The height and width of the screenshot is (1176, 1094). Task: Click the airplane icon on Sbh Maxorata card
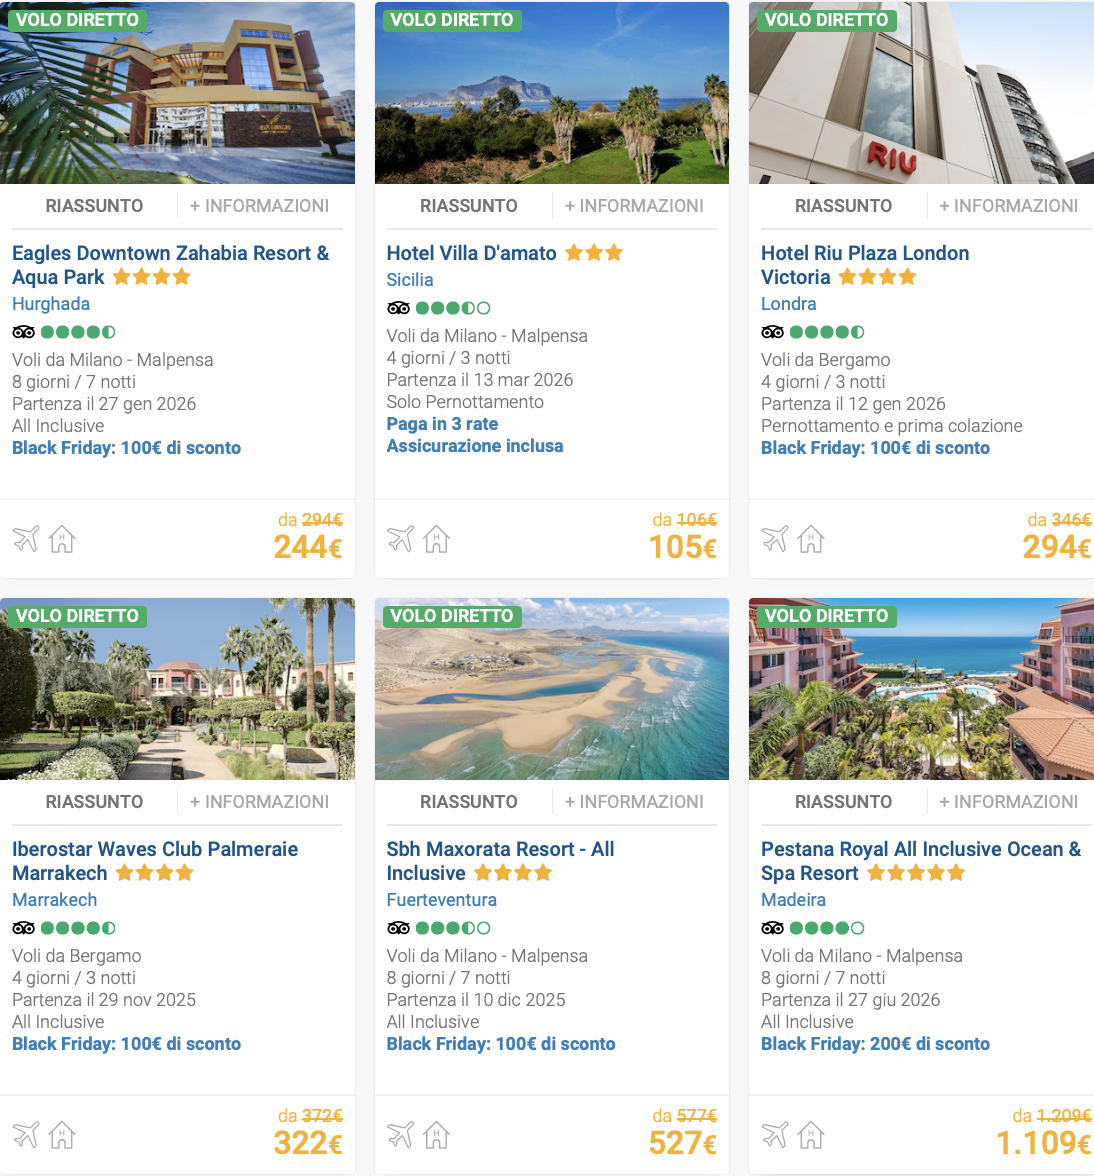point(401,1134)
